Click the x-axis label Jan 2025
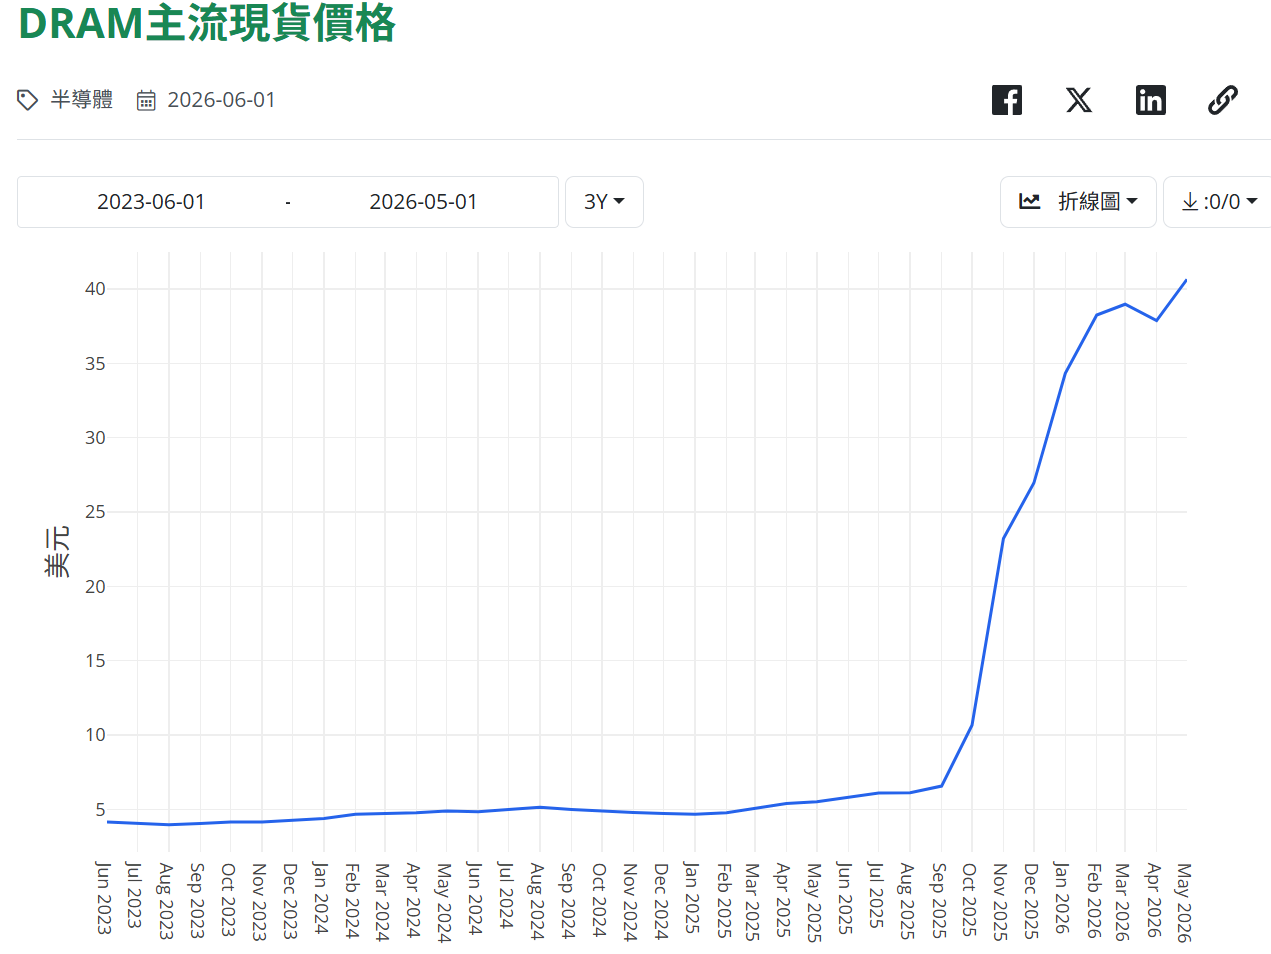Viewport: 1271px width, 954px height. pyautogui.click(x=691, y=898)
